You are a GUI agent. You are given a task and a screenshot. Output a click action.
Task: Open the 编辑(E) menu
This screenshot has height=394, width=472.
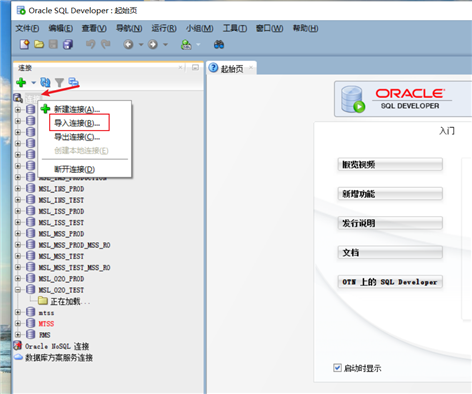(61, 29)
